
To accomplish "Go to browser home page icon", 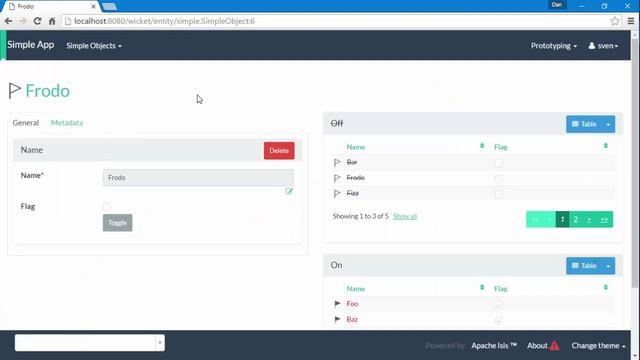I will coord(52,21).
